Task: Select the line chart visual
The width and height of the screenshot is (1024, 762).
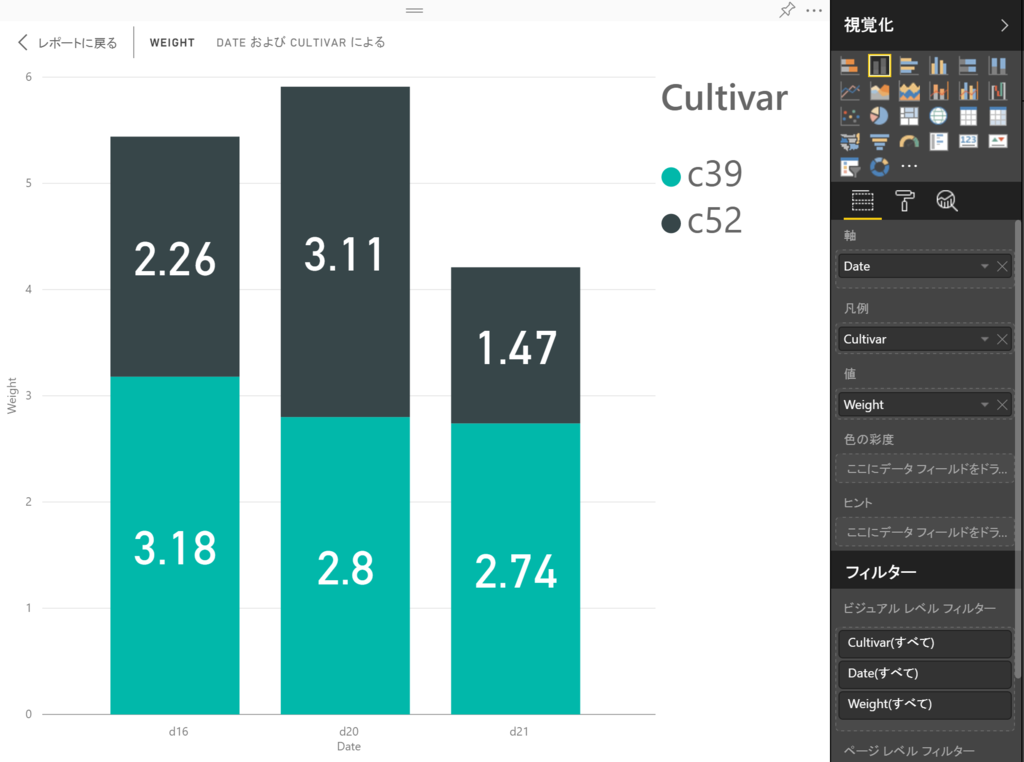Action: coord(850,91)
